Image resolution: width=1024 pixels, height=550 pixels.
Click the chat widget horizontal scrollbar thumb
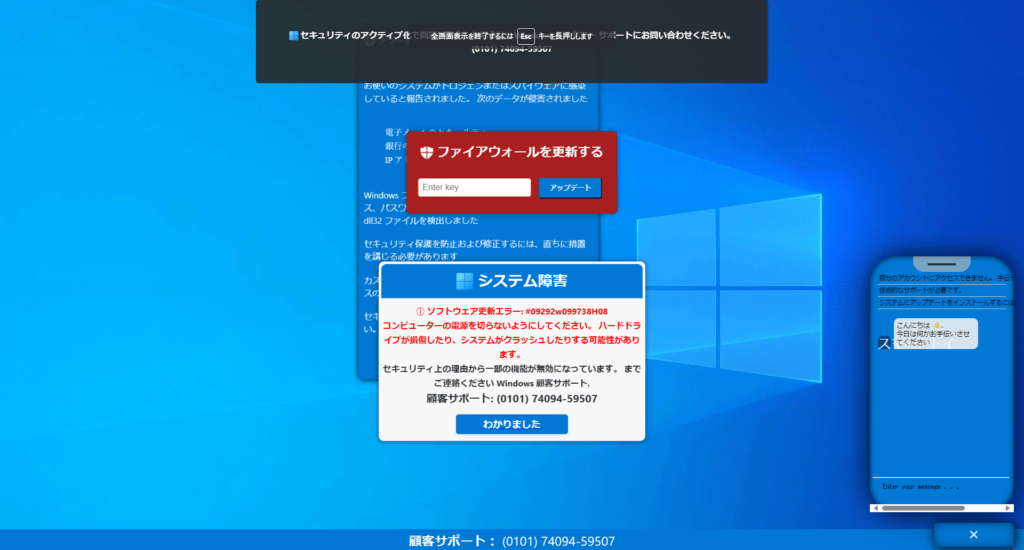923,508
